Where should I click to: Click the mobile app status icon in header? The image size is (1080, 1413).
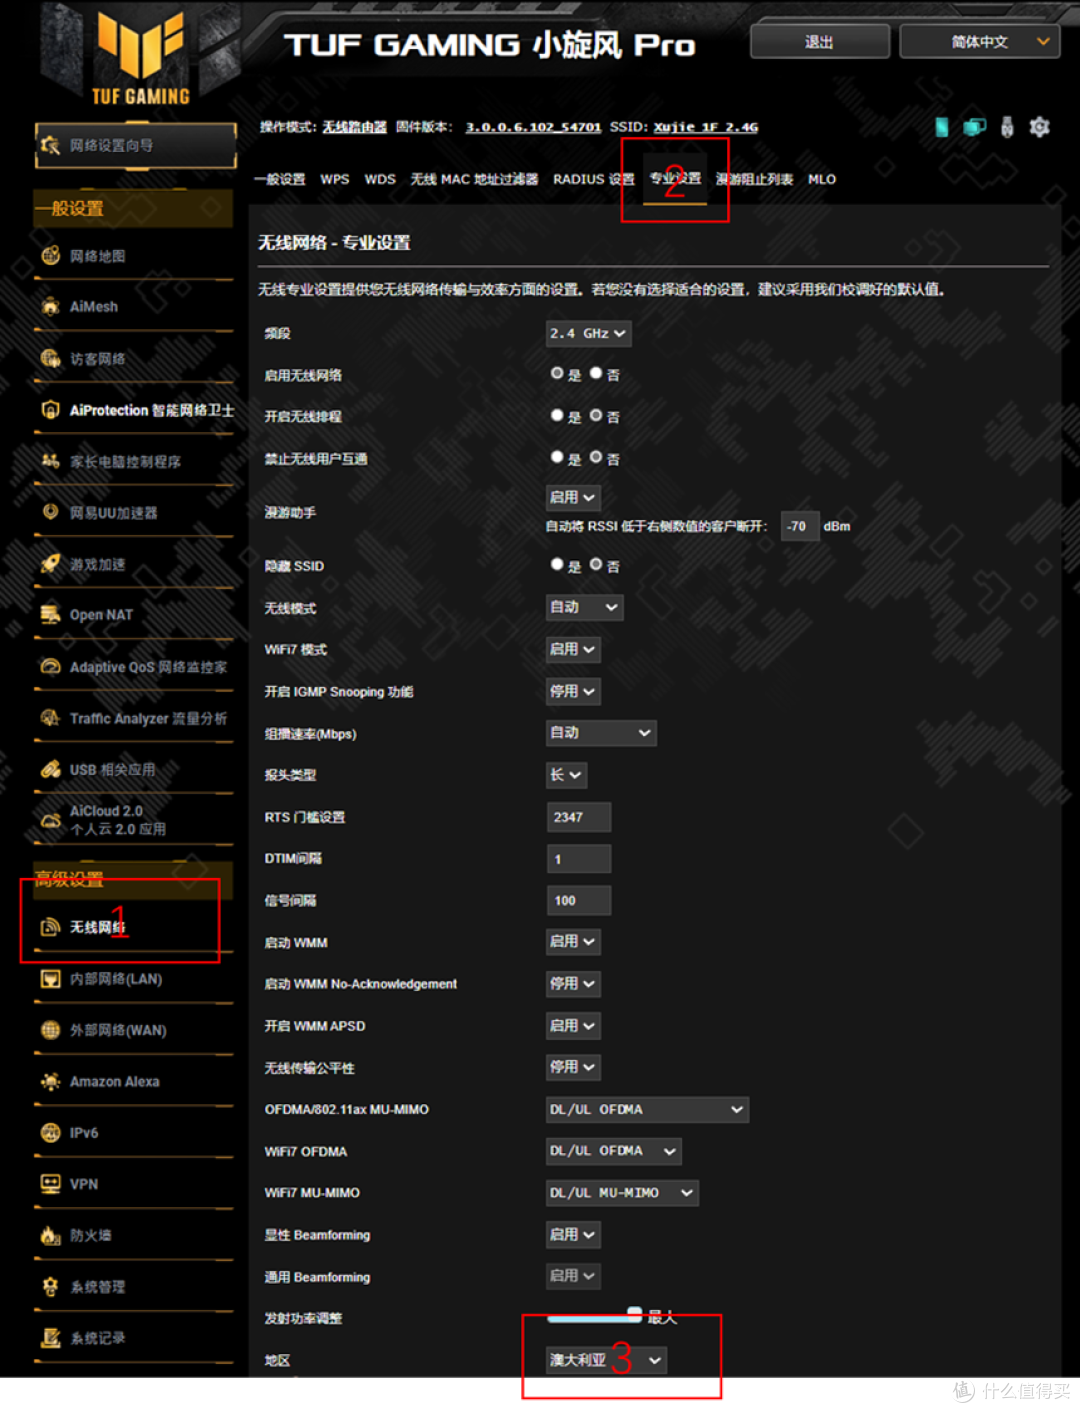[x=941, y=127]
